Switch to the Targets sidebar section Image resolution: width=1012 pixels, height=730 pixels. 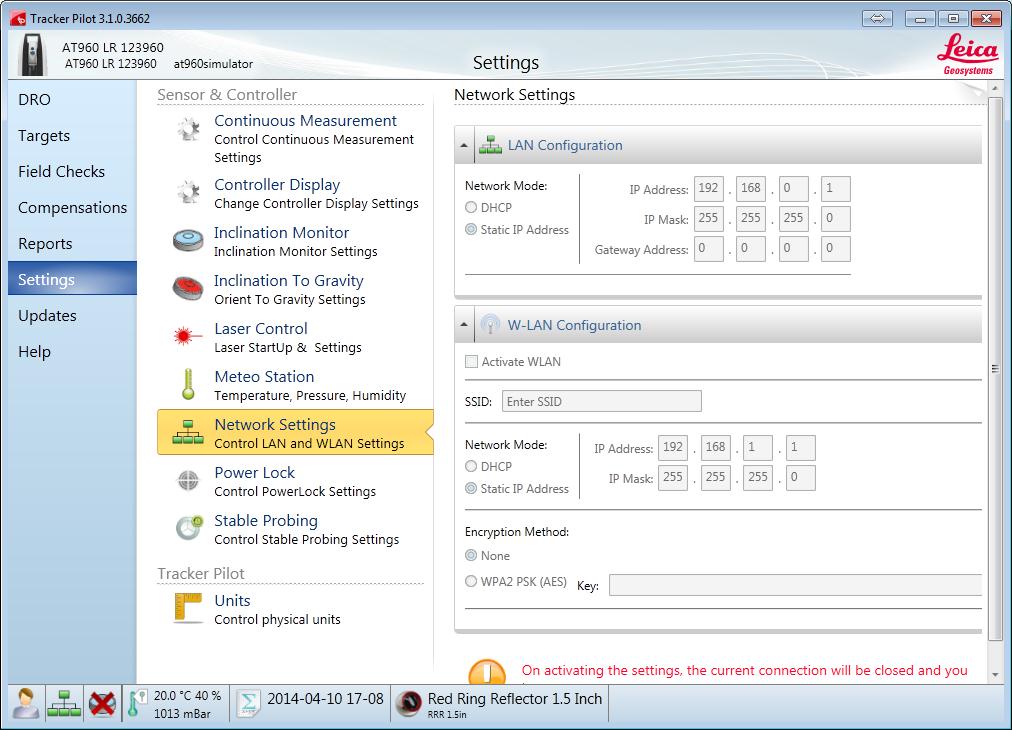tap(44, 135)
